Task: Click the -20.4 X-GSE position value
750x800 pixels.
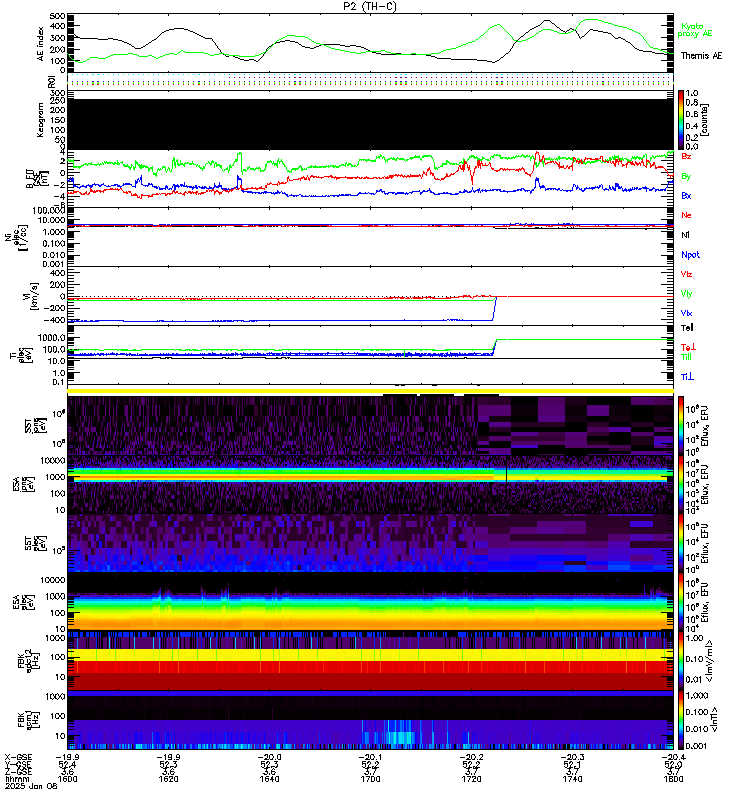Action: (x=673, y=757)
